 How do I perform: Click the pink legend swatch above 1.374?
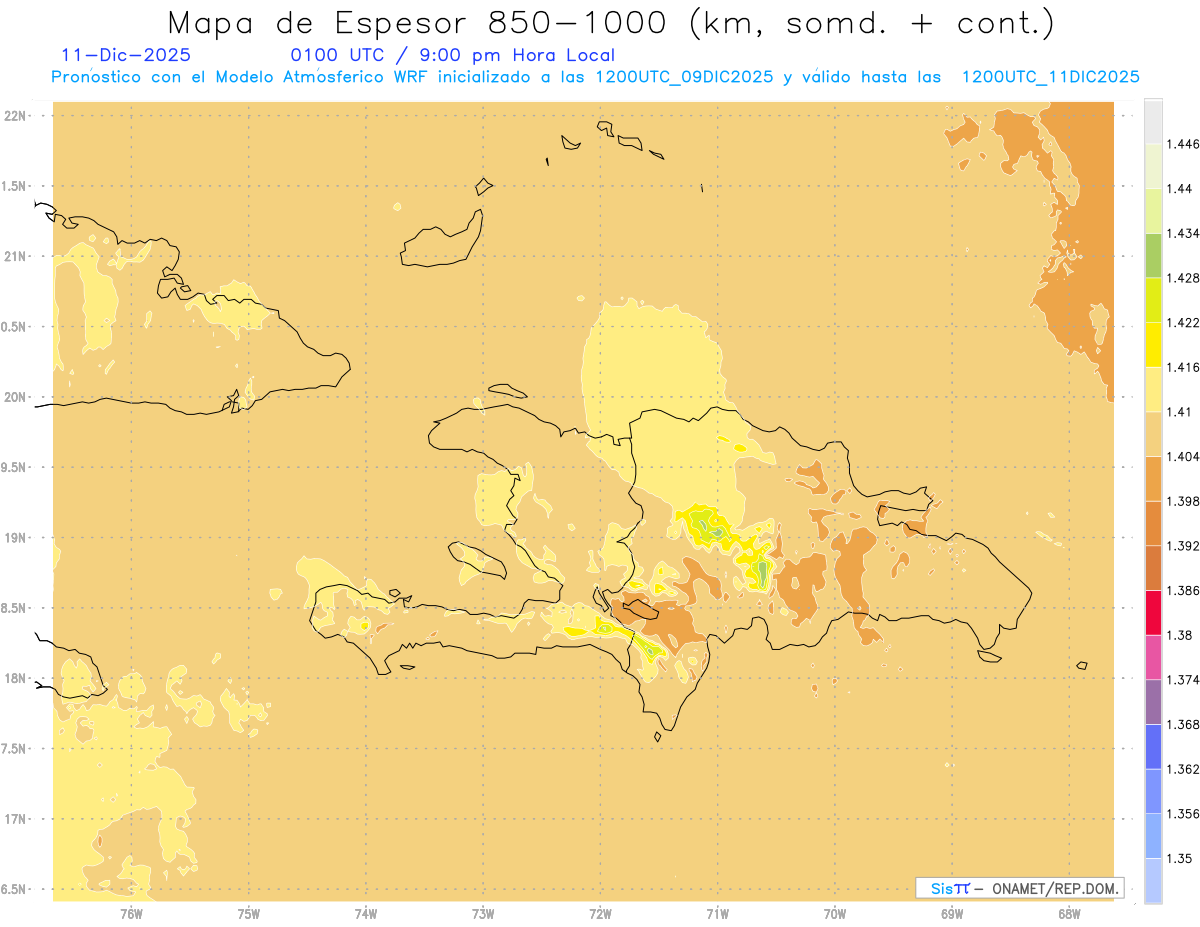pyautogui.click(x=1153, y=657)
